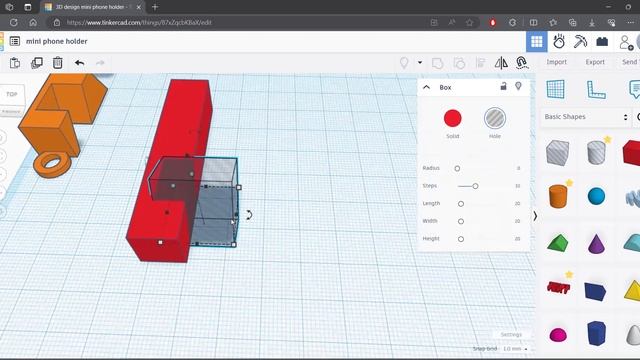Image resolution: width=640 pixels, height=360 pixels.
Task: Adjust the Height slider handle
Action: click(x=461, y=239)
